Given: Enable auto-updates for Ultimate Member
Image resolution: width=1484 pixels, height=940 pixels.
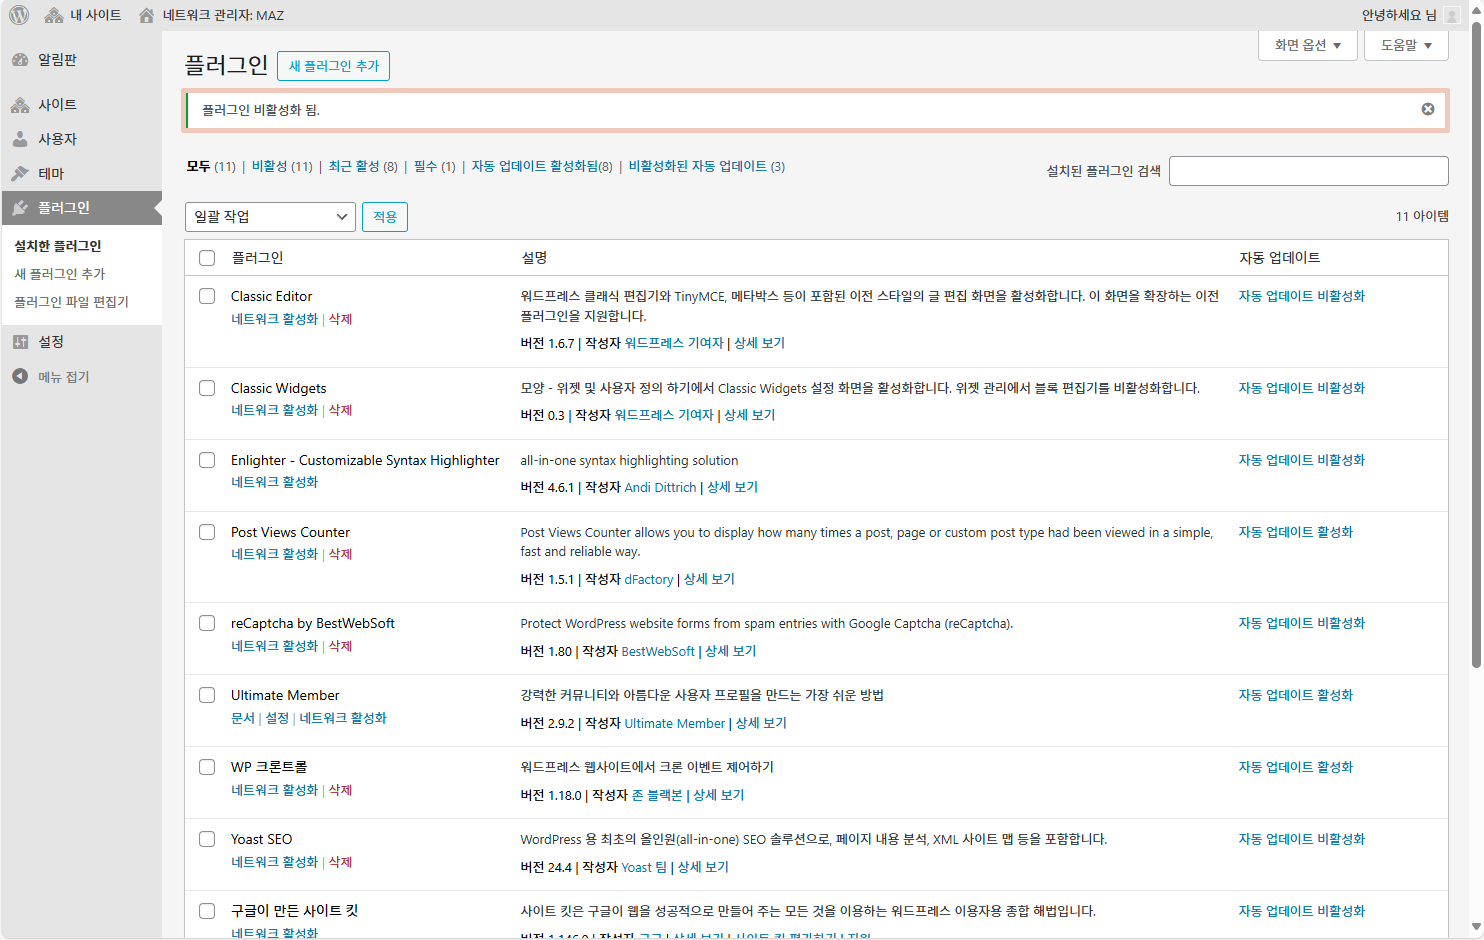Looking at the screenshot, I should pyautogui.click(x=1296, y=695).
